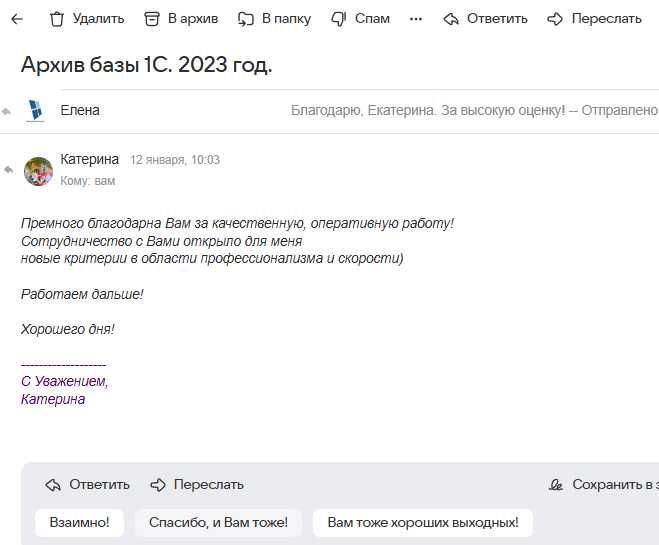Click the bottom Переслать button text

(x=208, y=484)
